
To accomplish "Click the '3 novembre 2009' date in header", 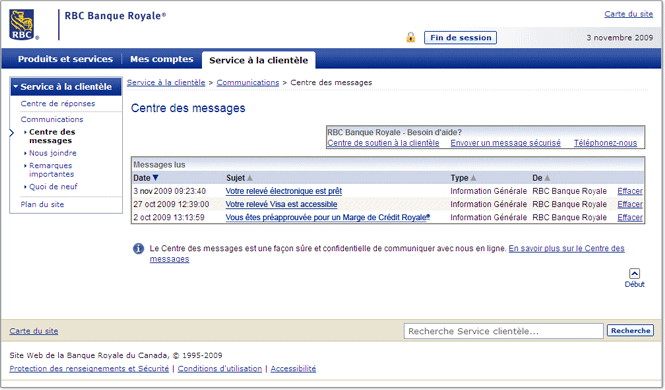I will point(620,38).
